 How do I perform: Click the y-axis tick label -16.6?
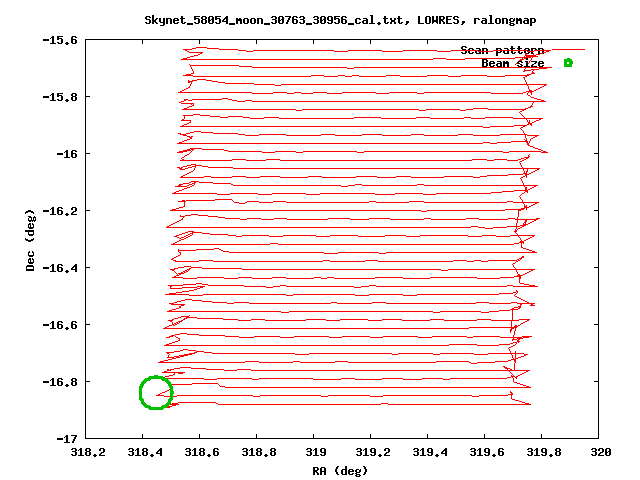pos(60,325)
